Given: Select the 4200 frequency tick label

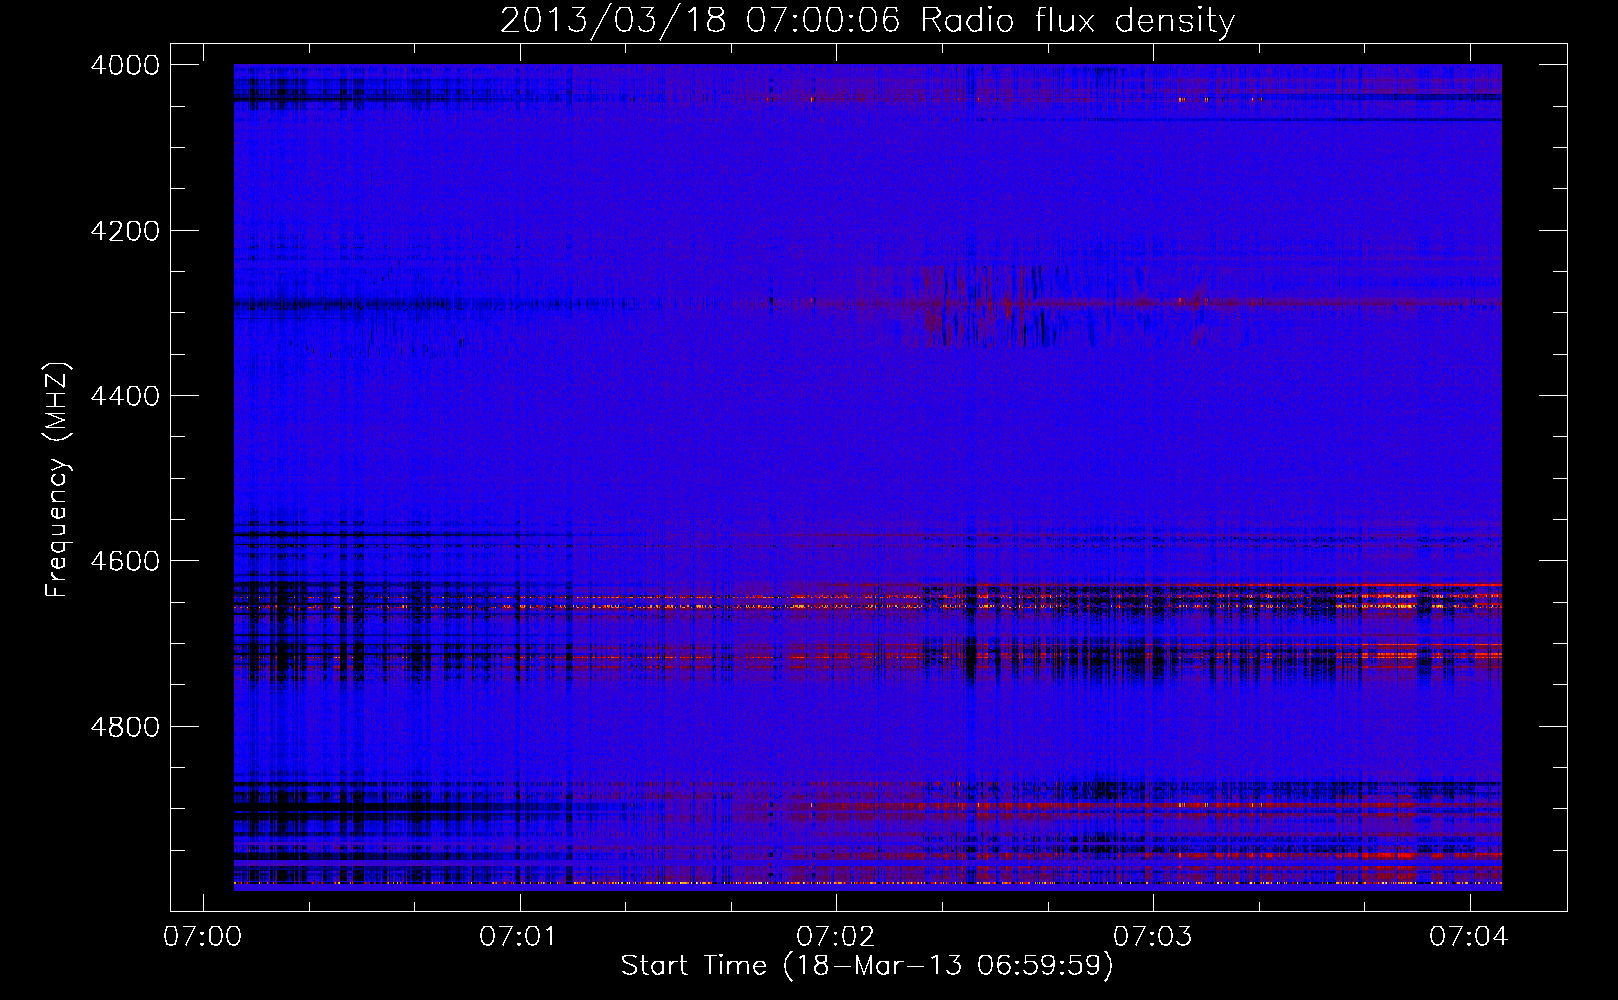Looking at the screenshot, I should 125,231.
